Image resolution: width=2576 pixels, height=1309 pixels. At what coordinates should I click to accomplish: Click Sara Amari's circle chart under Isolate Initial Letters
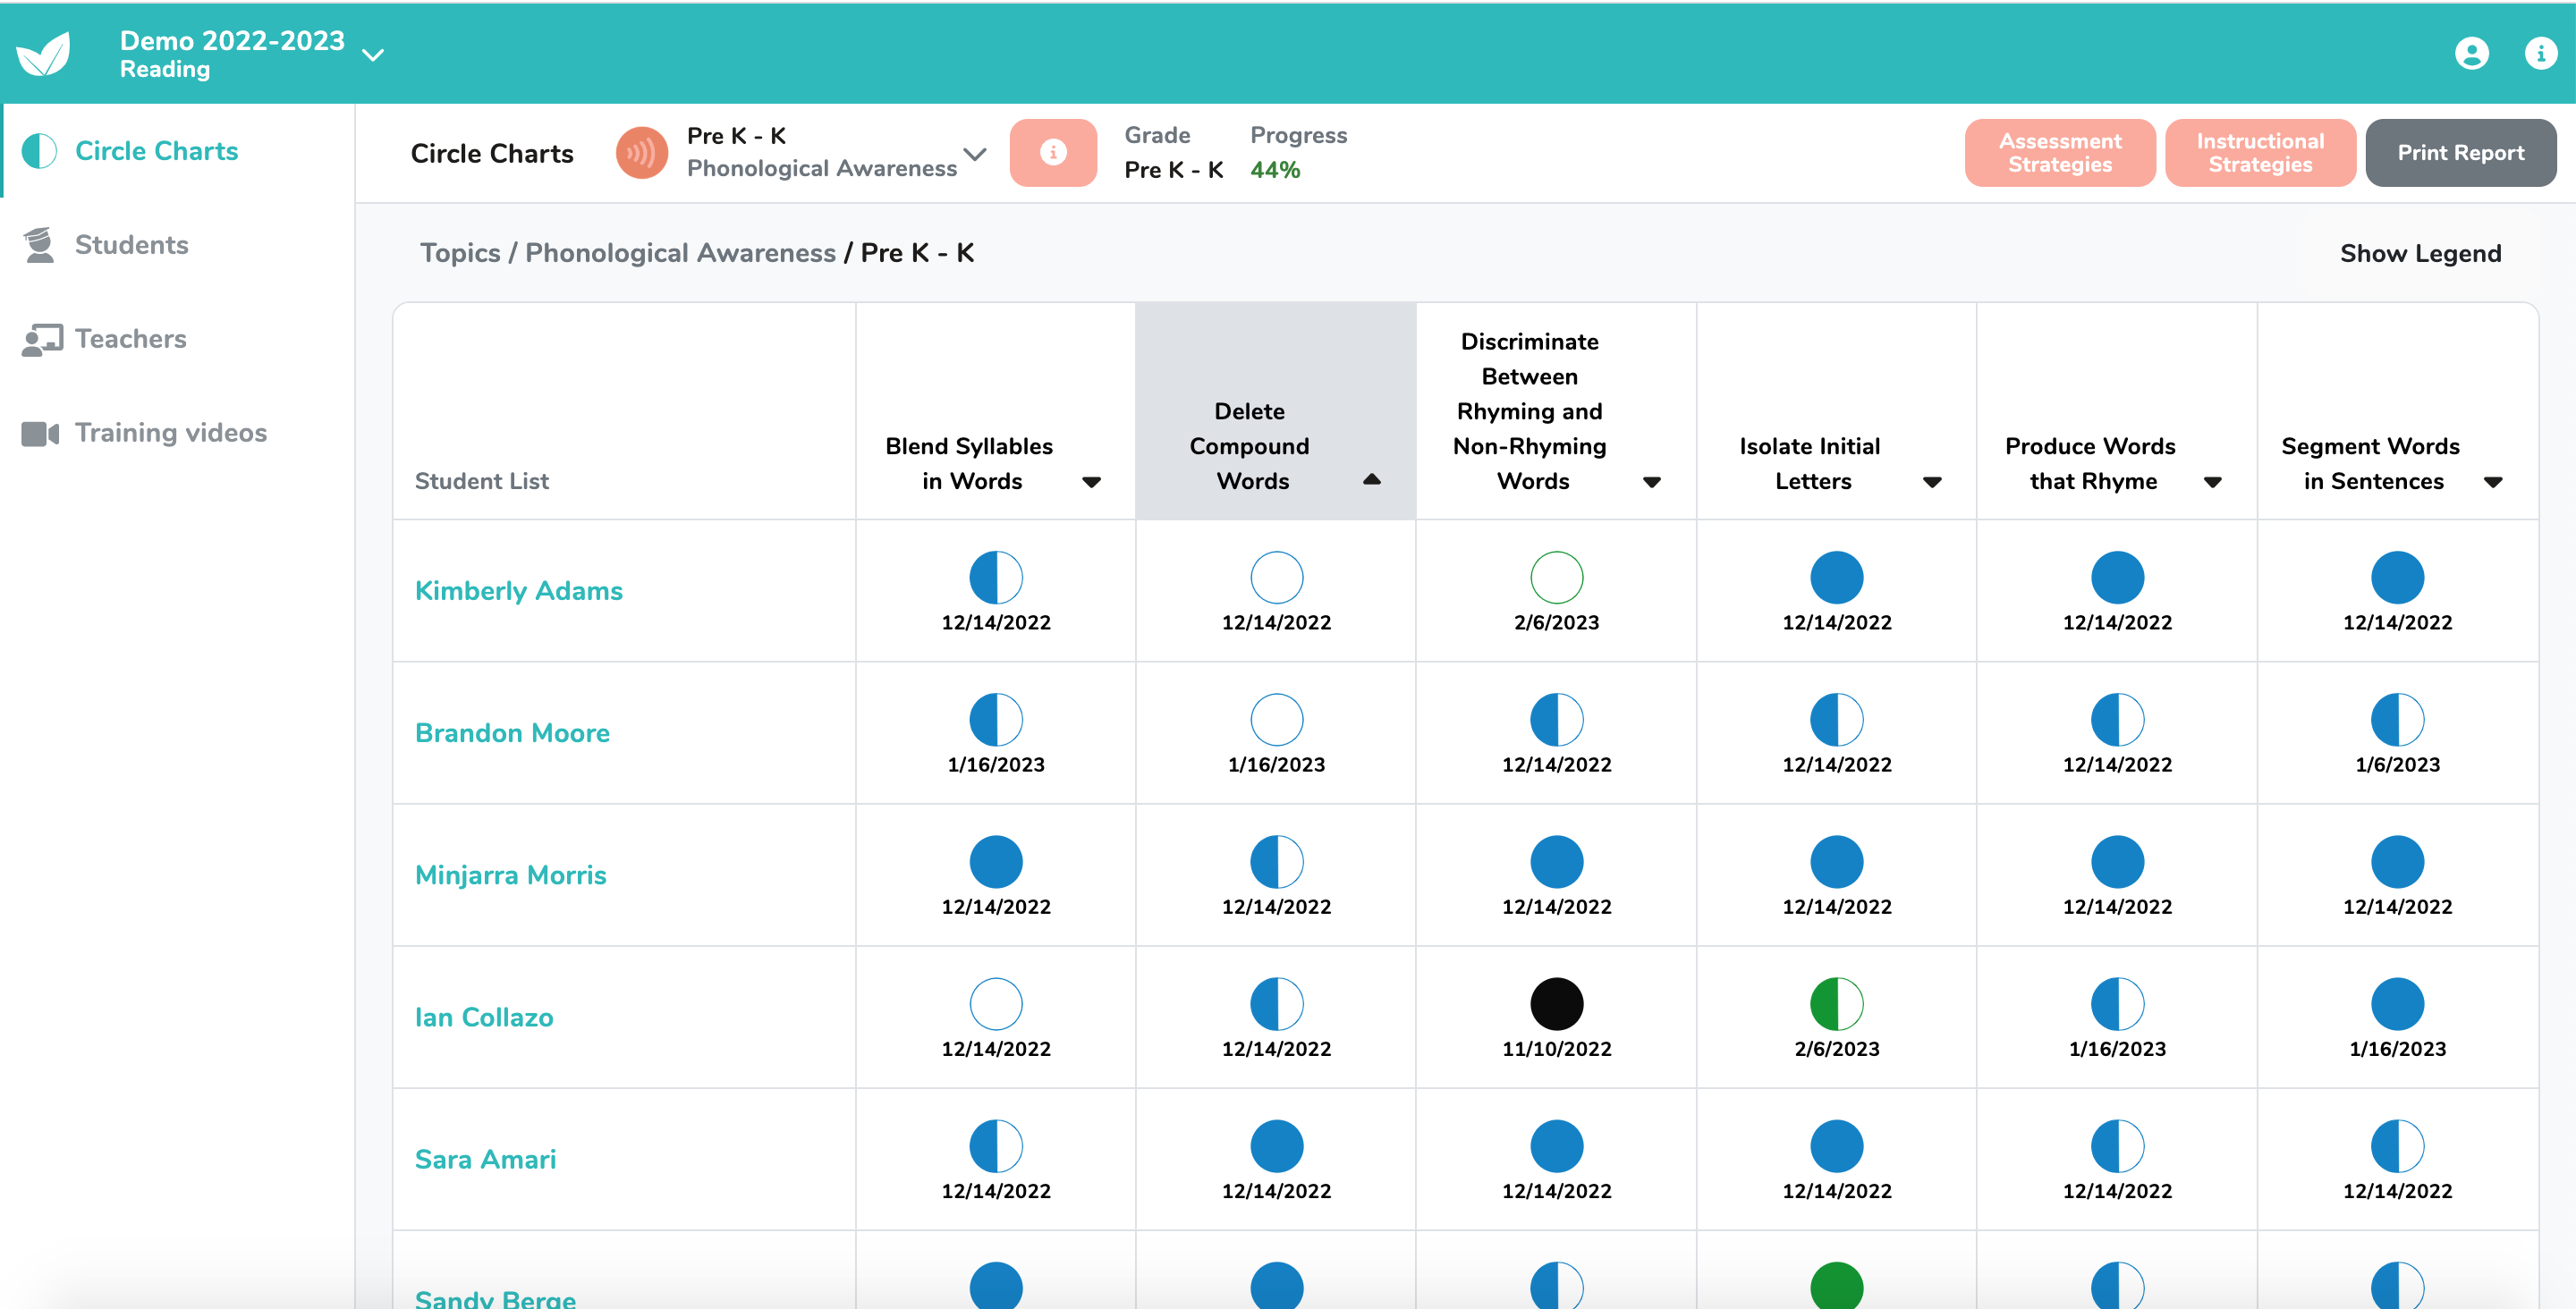tap(1837, 1147)
